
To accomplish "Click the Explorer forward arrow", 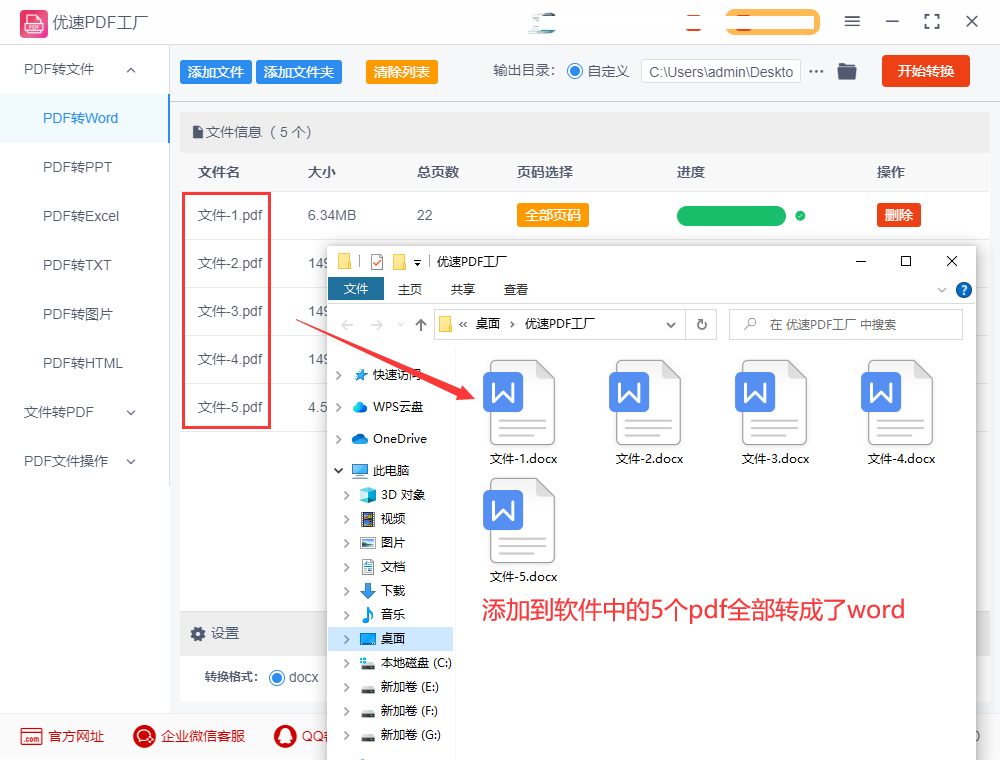I will [377, 325].
